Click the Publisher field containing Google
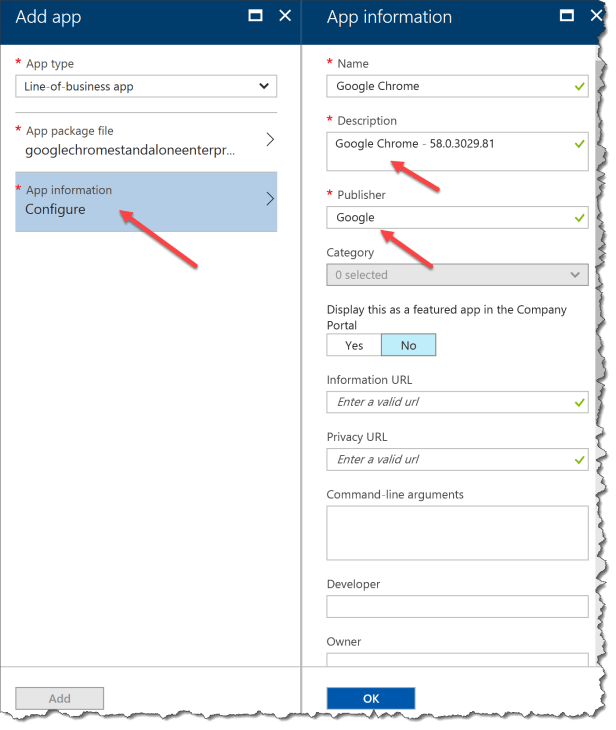The height and width of the screenshot is (730, 616). [x=457, y=217]
